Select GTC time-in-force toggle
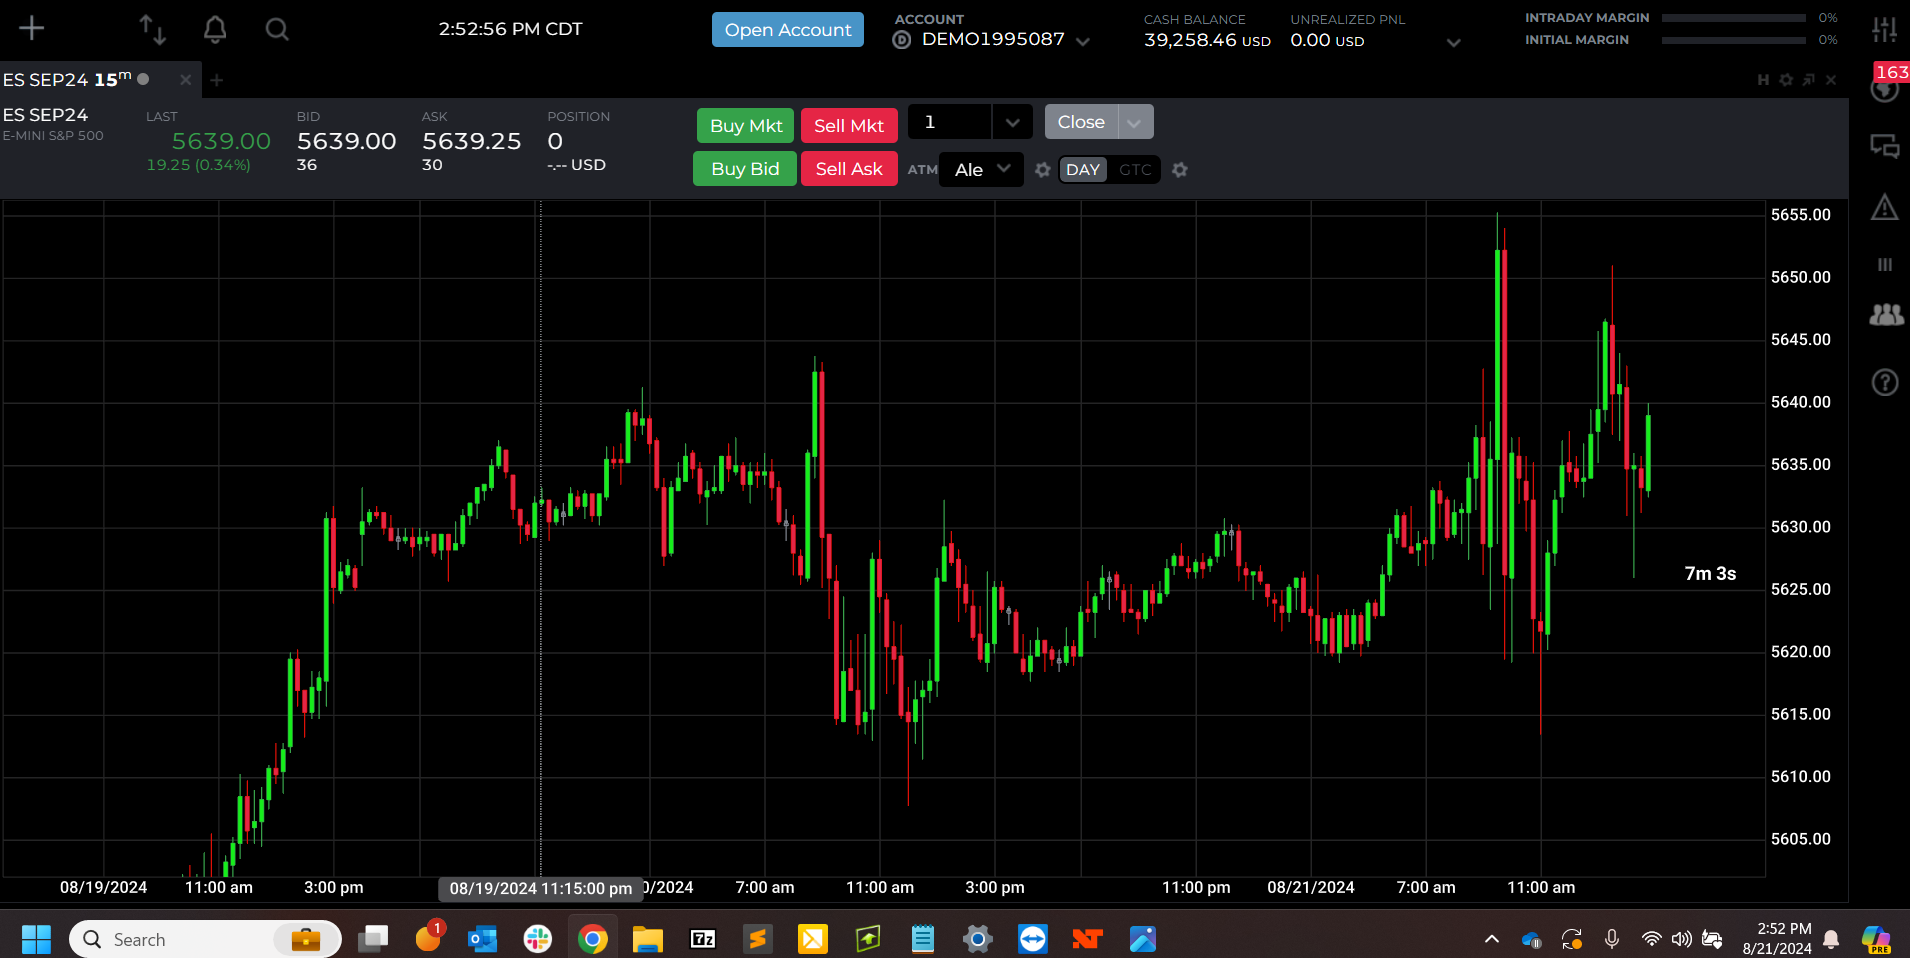Image resolution: width=1910 pixels, height=958 pixels. point(1135,170)
